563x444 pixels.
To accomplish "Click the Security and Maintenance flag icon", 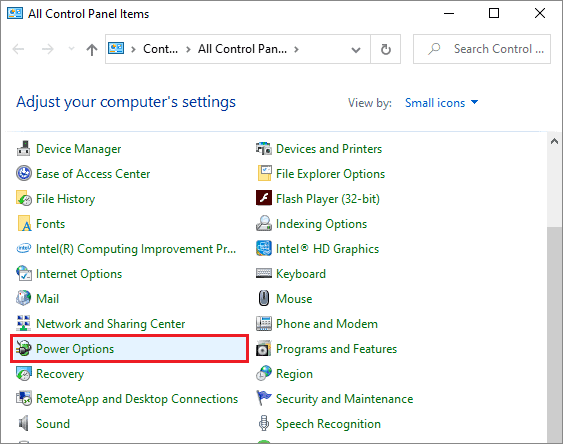I will [x=264, y=398].
